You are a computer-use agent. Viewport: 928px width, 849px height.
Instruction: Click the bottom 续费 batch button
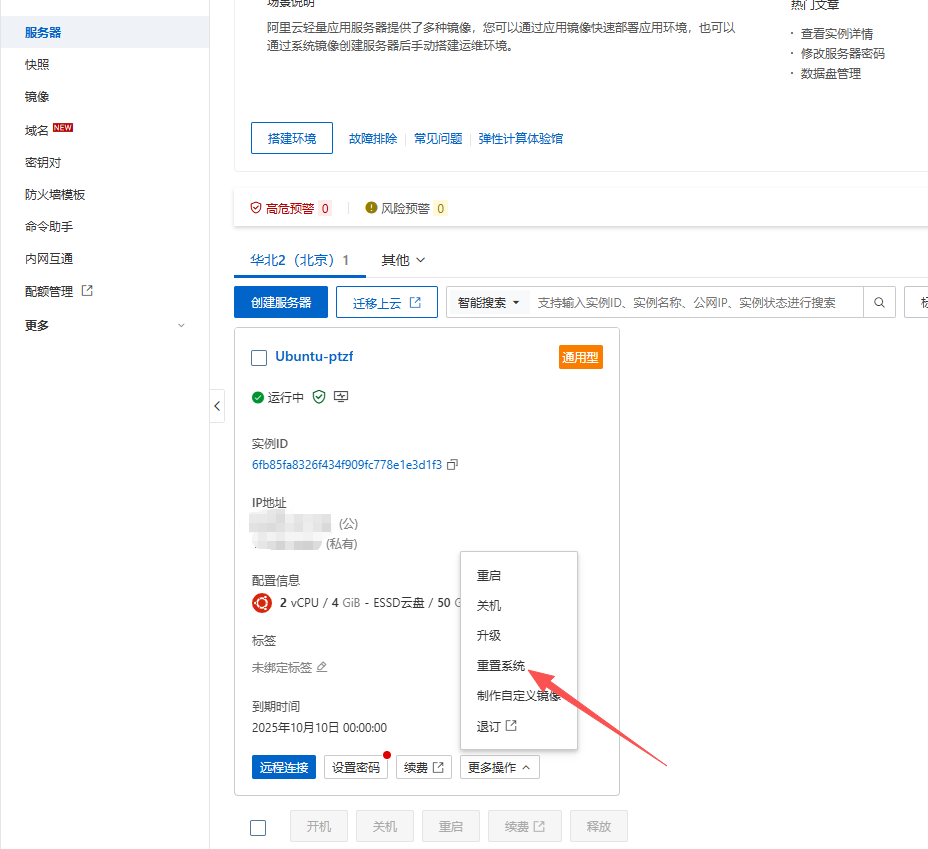(525, 827)
